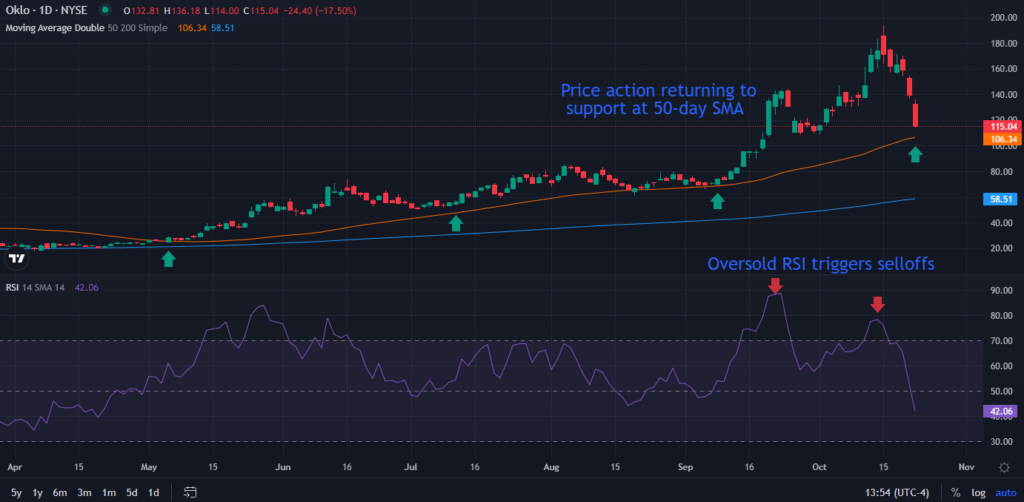The width and height of the screenshot is (1024, 502).
Task: Click the green up arrow near May
Action: click(168, 259)
